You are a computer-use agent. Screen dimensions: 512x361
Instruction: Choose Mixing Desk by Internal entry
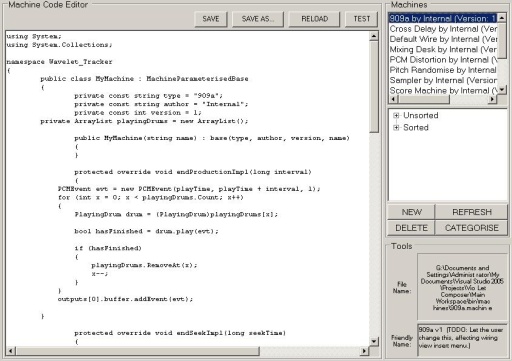[443, 49]
